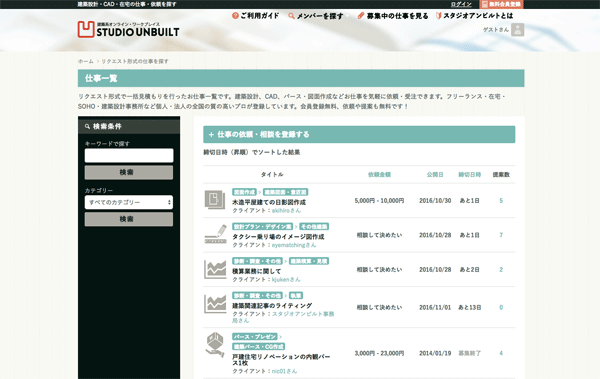The image size is (600, 379).
Task: Click proposal count 0 for ライティング job
Action: point(501,307)
